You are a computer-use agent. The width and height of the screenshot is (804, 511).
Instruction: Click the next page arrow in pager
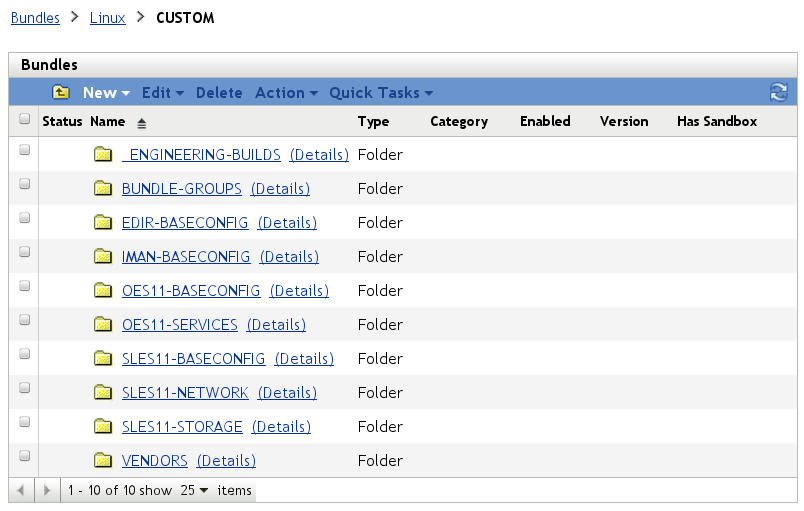[x=47, y=491]
